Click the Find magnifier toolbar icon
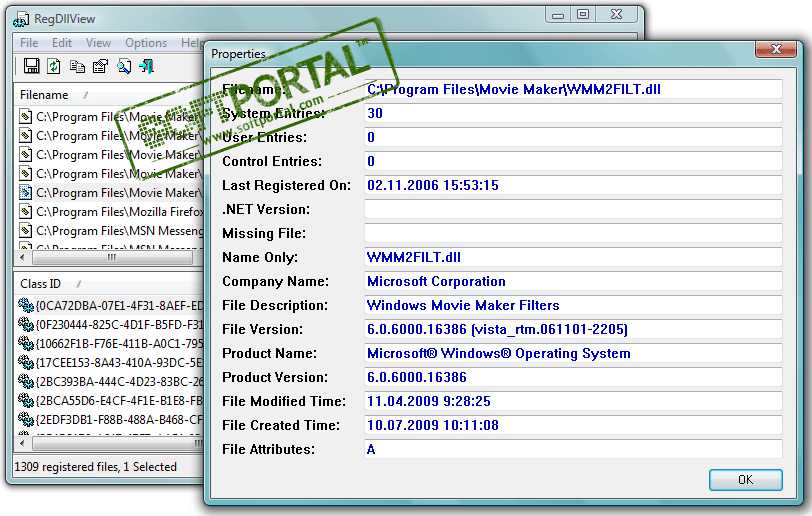 click(x=124, y=66)
